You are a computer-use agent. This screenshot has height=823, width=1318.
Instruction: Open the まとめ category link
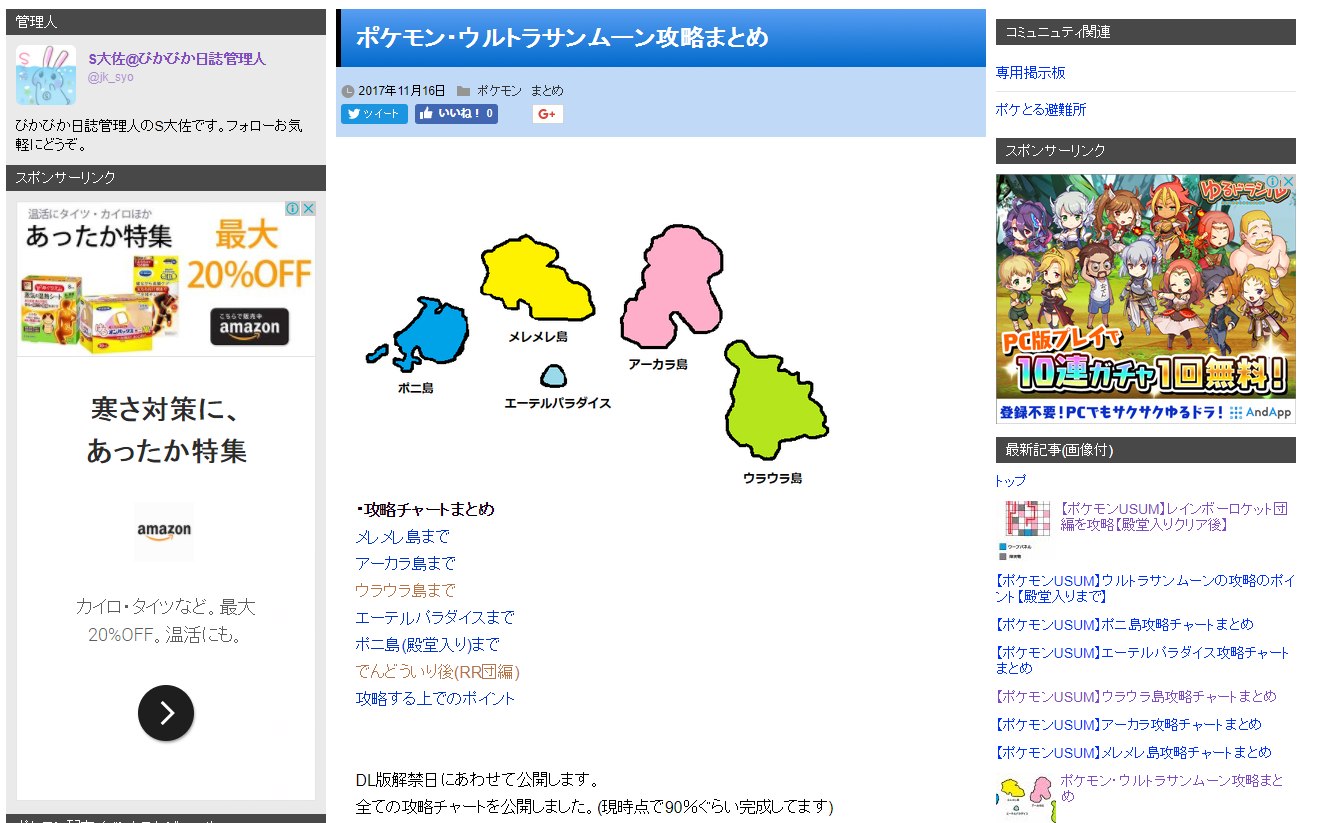click(547, 91)
